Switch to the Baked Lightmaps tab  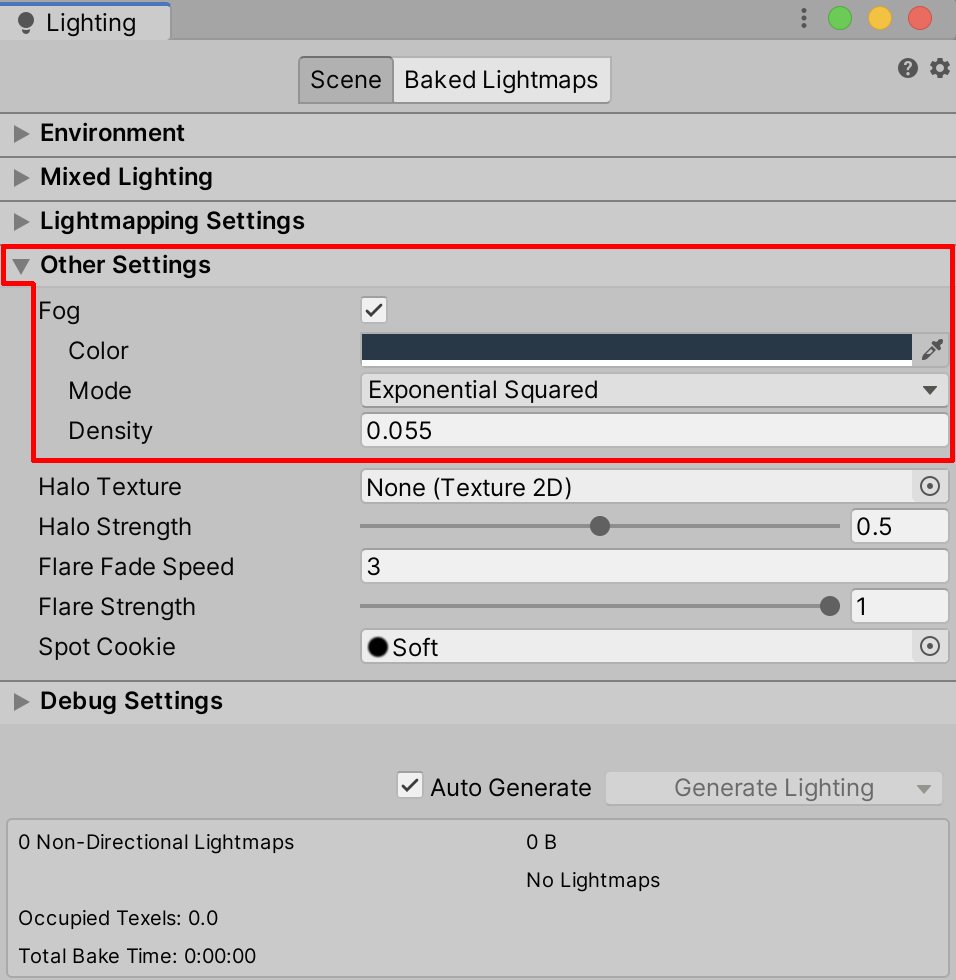(x=501, y=80)
